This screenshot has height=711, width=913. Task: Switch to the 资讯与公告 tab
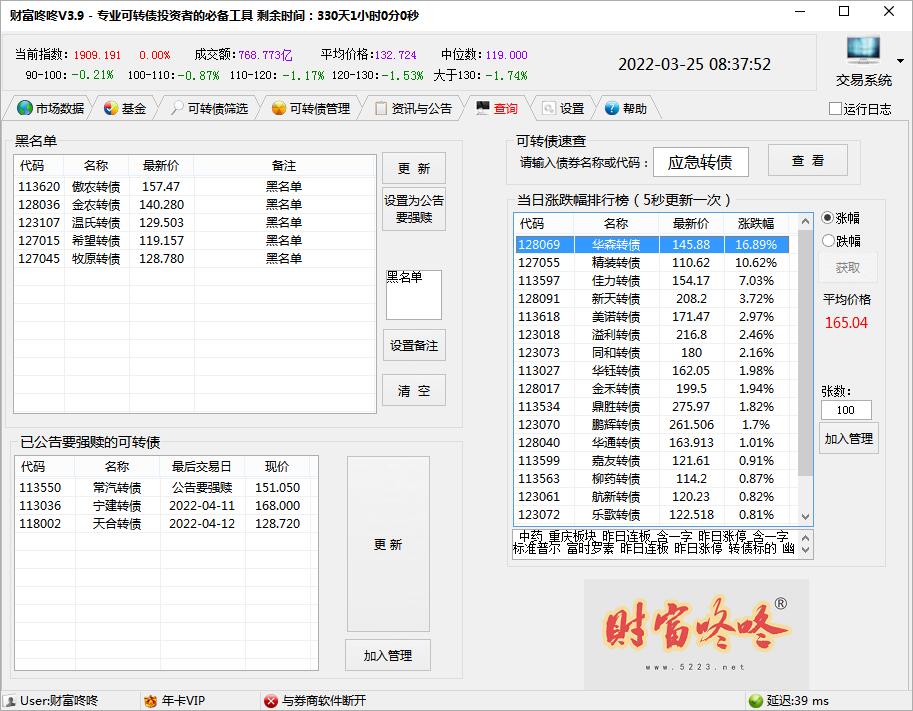click(x=413, y=108)
